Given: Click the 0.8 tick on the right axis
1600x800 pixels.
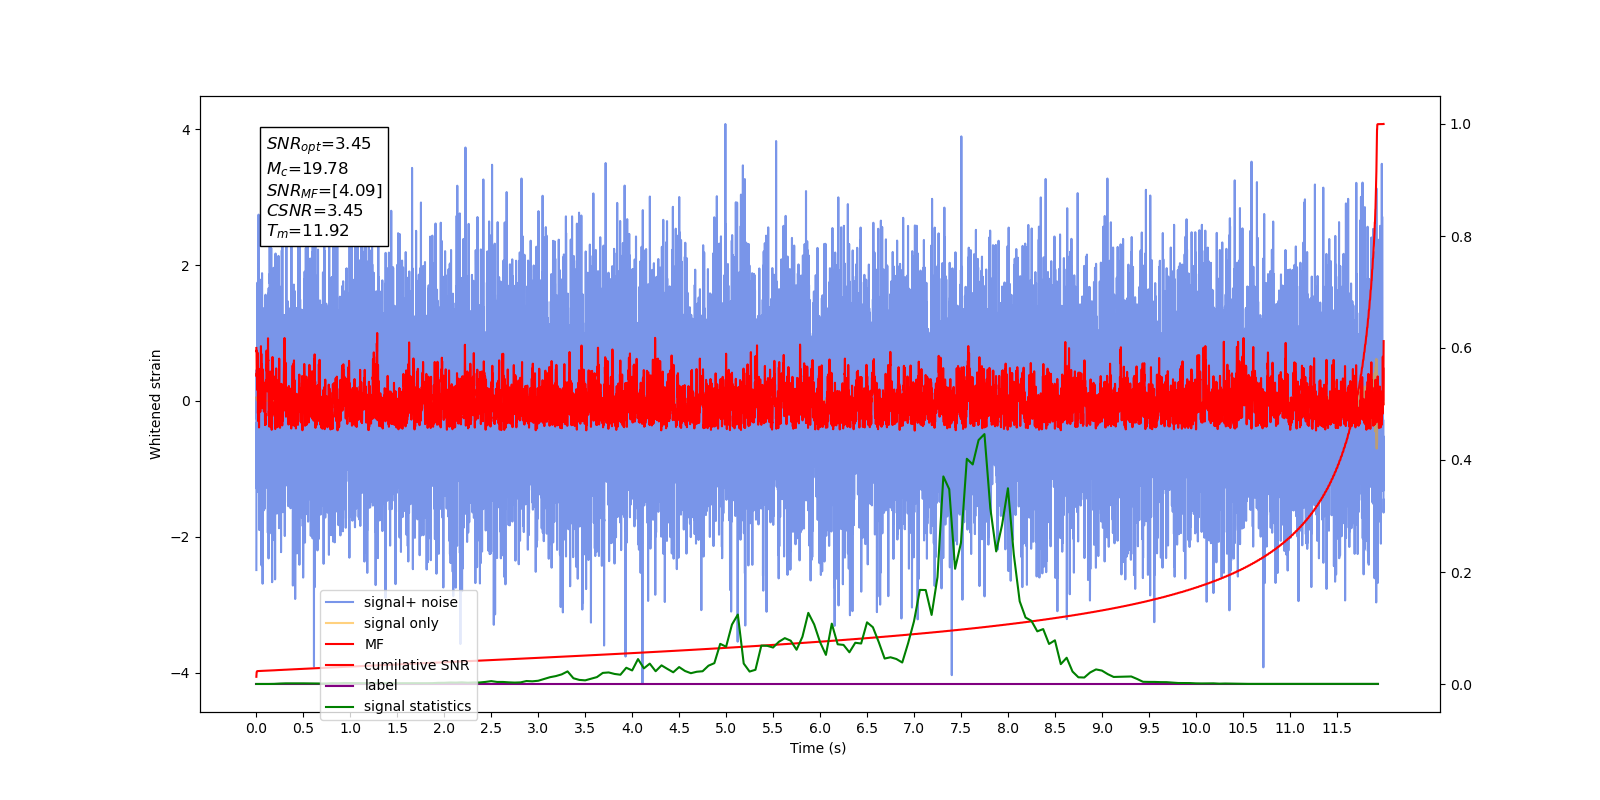Looking at the screenshot, I should pyautogui.click(x=1461, y=237).
